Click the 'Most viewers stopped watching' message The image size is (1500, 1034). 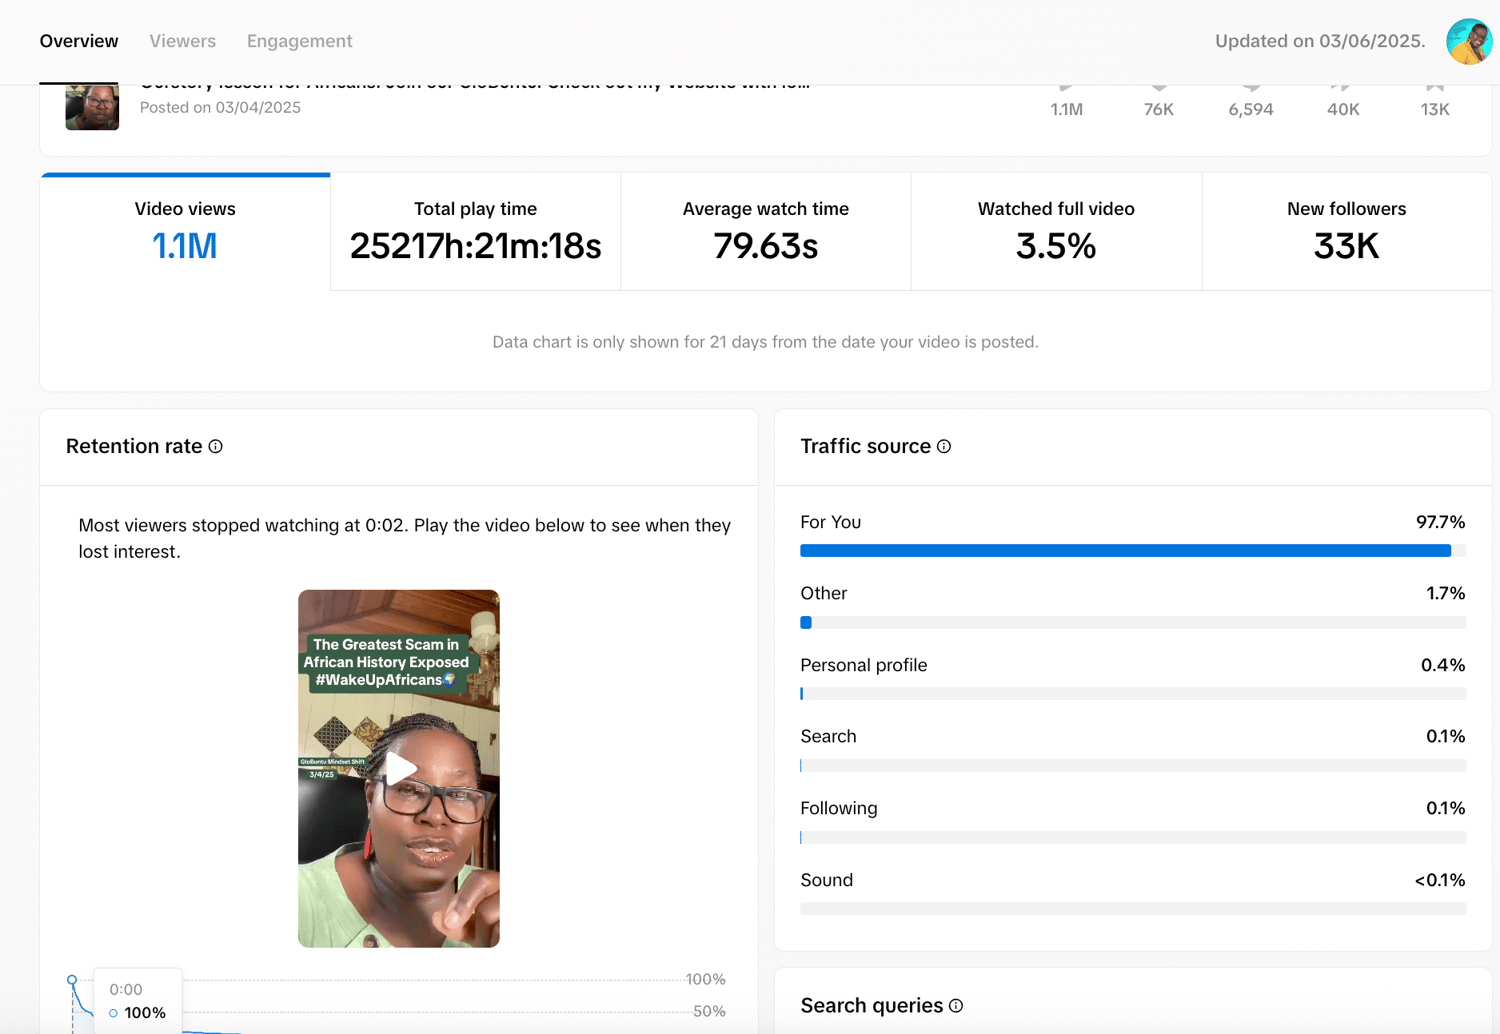coord(405,538)
